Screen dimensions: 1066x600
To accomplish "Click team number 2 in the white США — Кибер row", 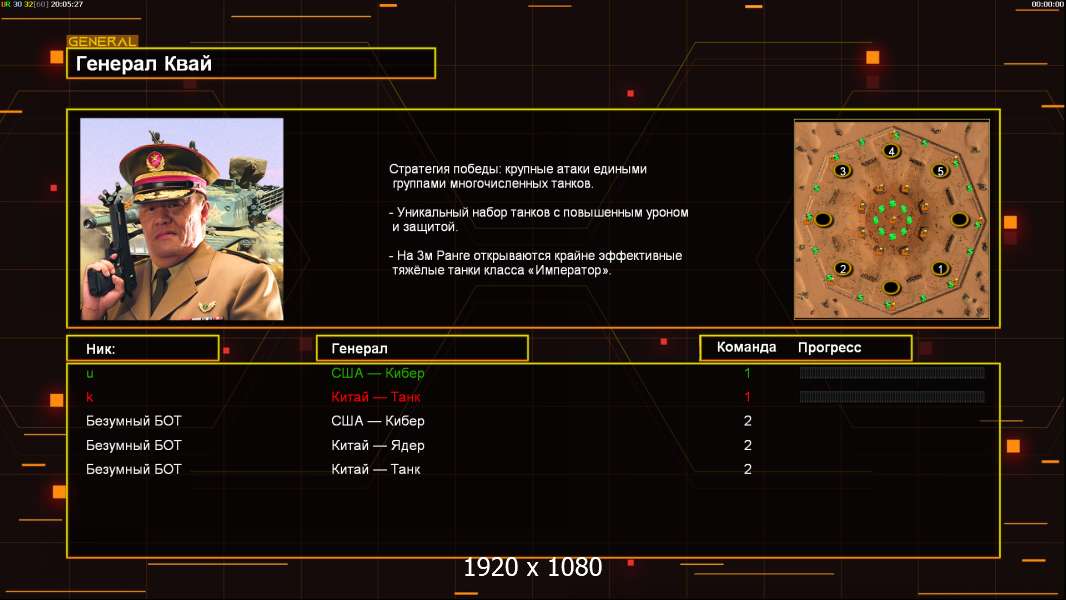I will point(748,421).
